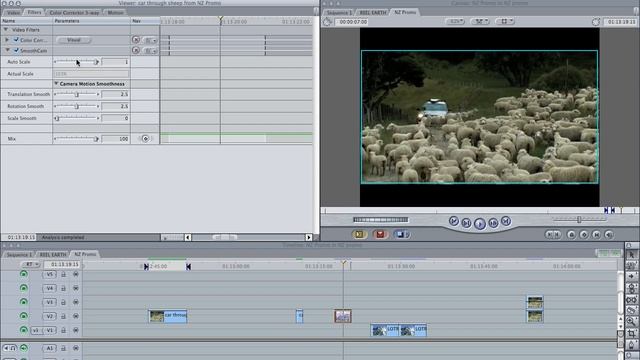Switch to the Video tab in Viewer
This screenshot has width=640, height=360.
pyautogui.click(x=13, y=13)
